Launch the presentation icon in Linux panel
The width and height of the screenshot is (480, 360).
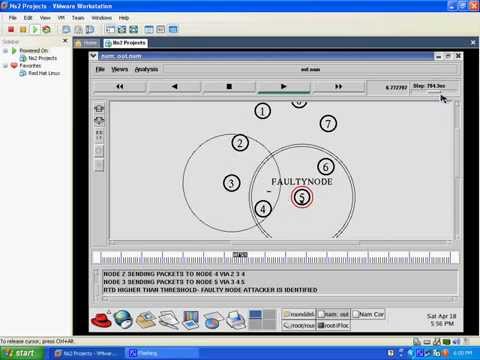click(191, 319)
